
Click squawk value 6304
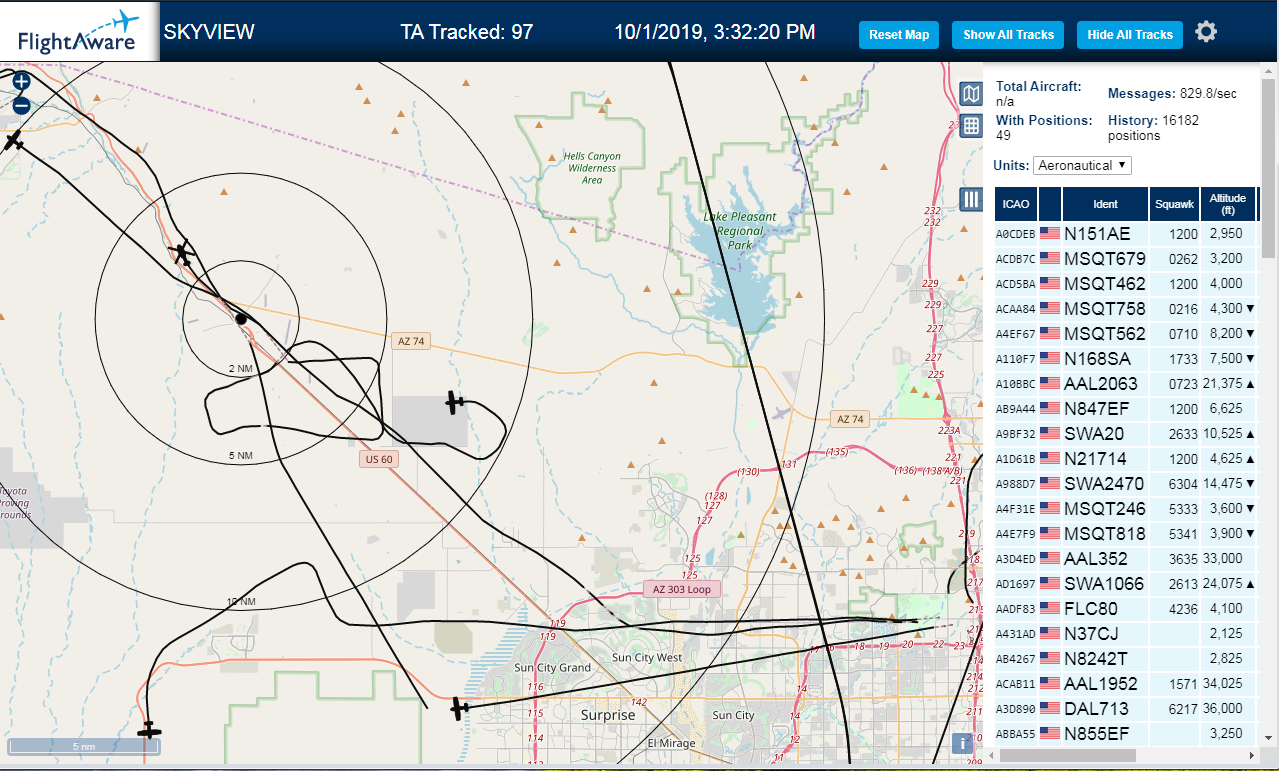[x=1181, y=484]
